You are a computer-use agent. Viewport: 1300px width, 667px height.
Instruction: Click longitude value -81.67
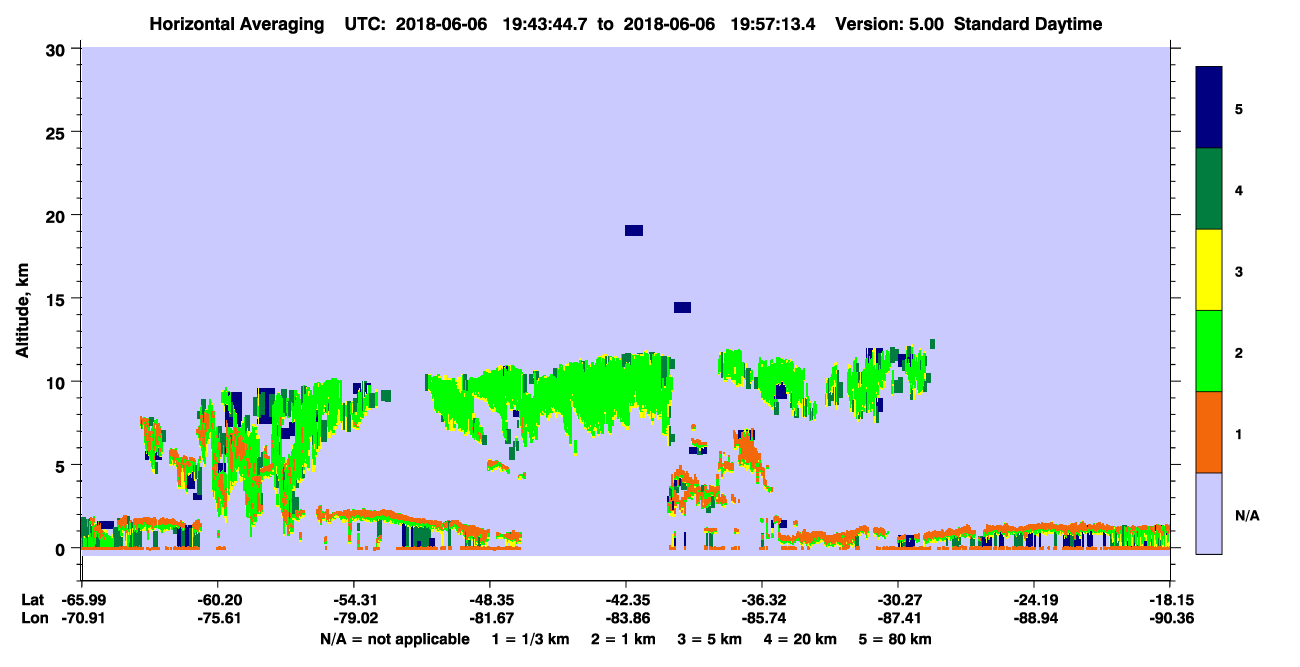pyautogui.click(x=489, y=618)
